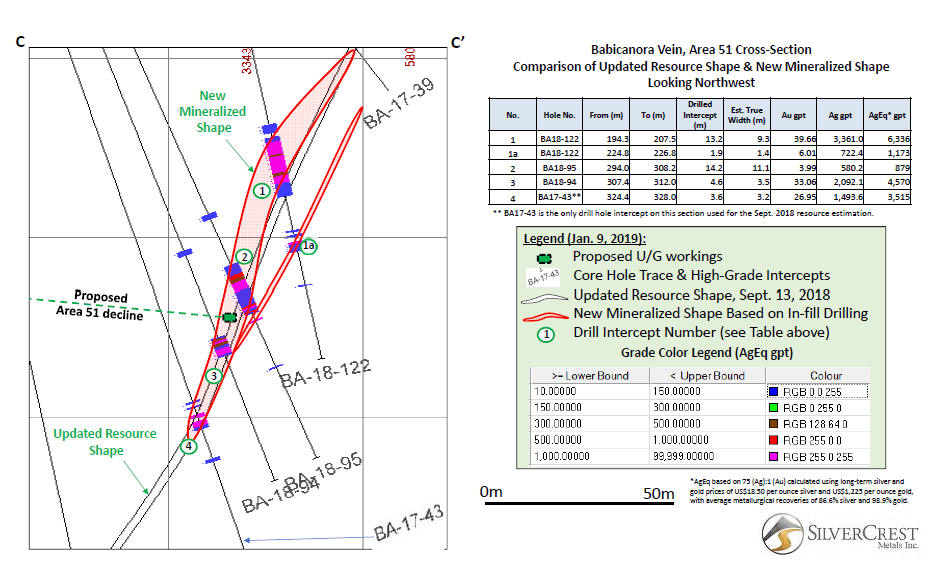Select the red New Mineralized Shape legend line
The width and height of the screenshot is (927, 580).
[x=545, y=313]
